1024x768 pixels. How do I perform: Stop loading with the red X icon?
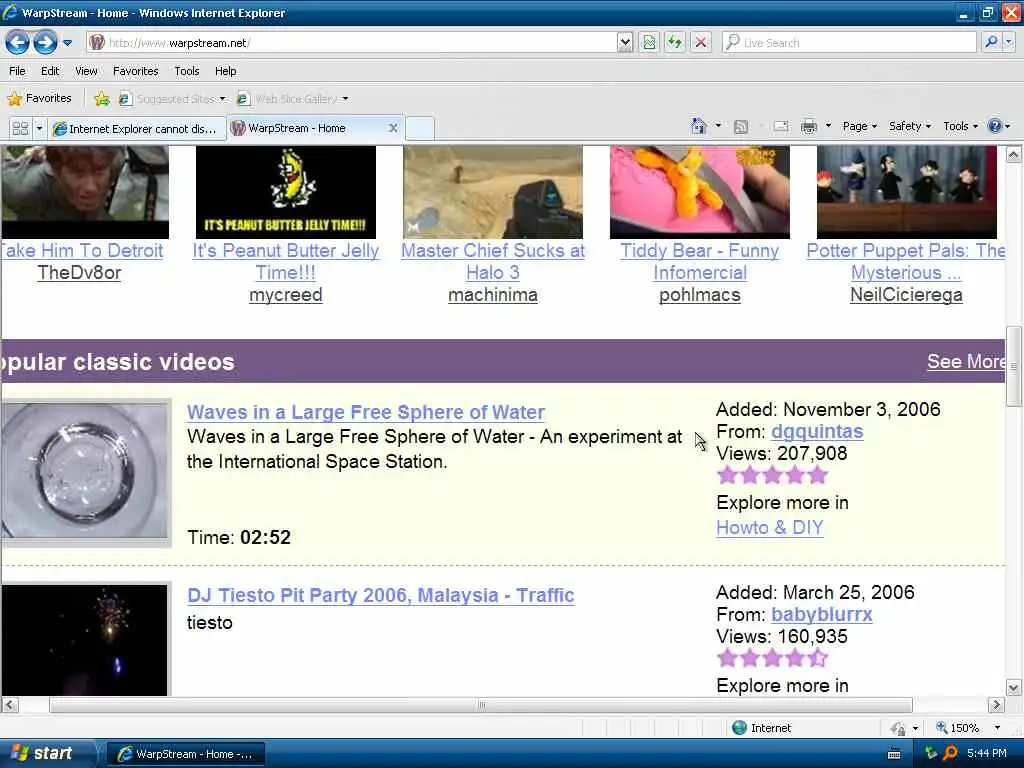(701, 43)
